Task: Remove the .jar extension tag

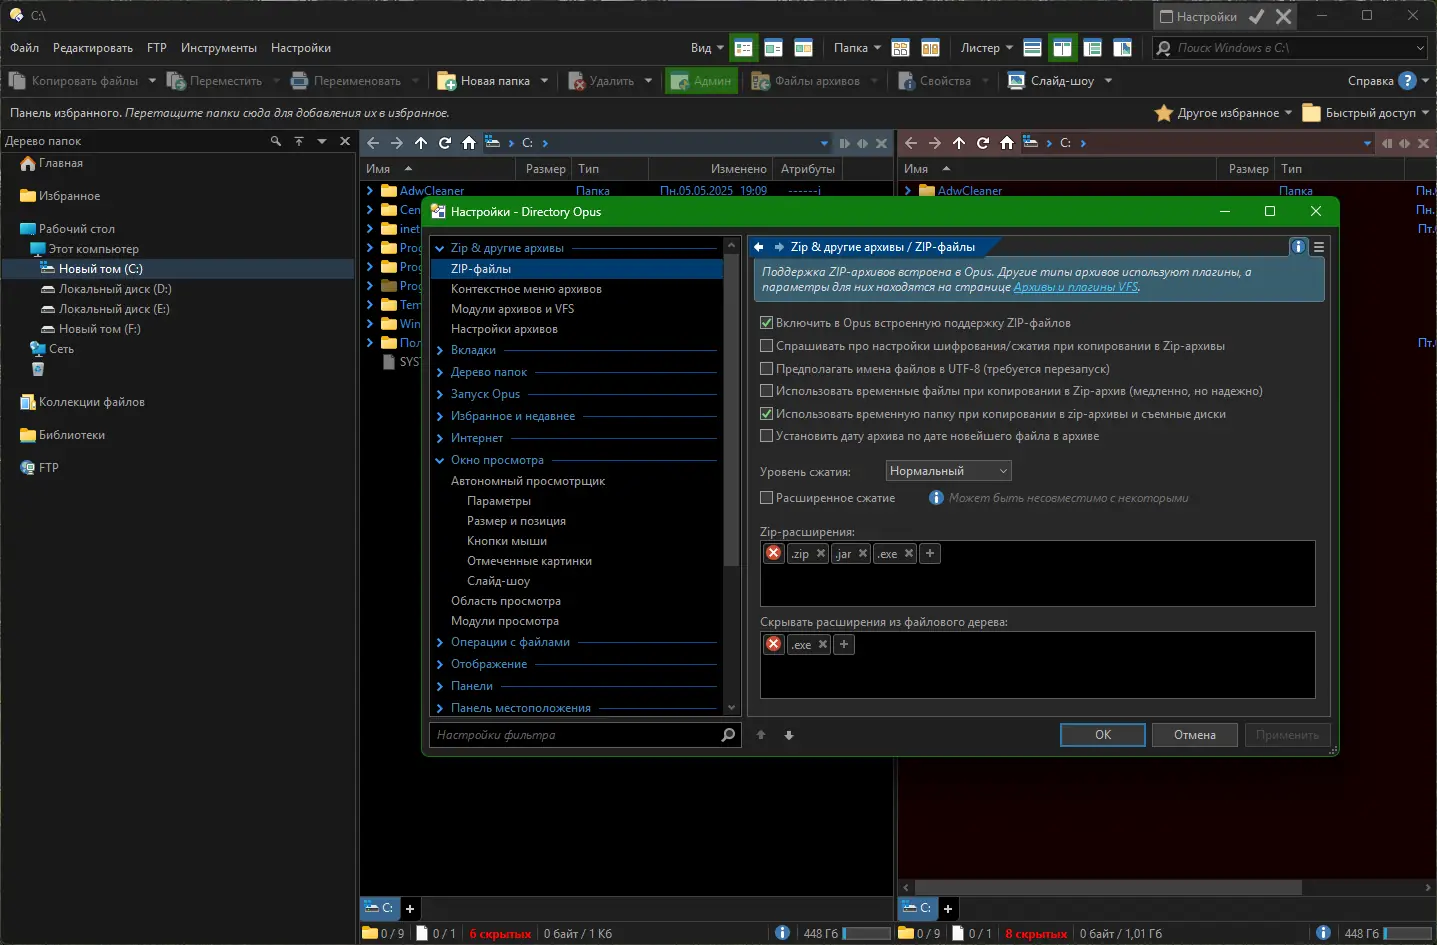Action: pyautogui.click(x=863, y=554)
